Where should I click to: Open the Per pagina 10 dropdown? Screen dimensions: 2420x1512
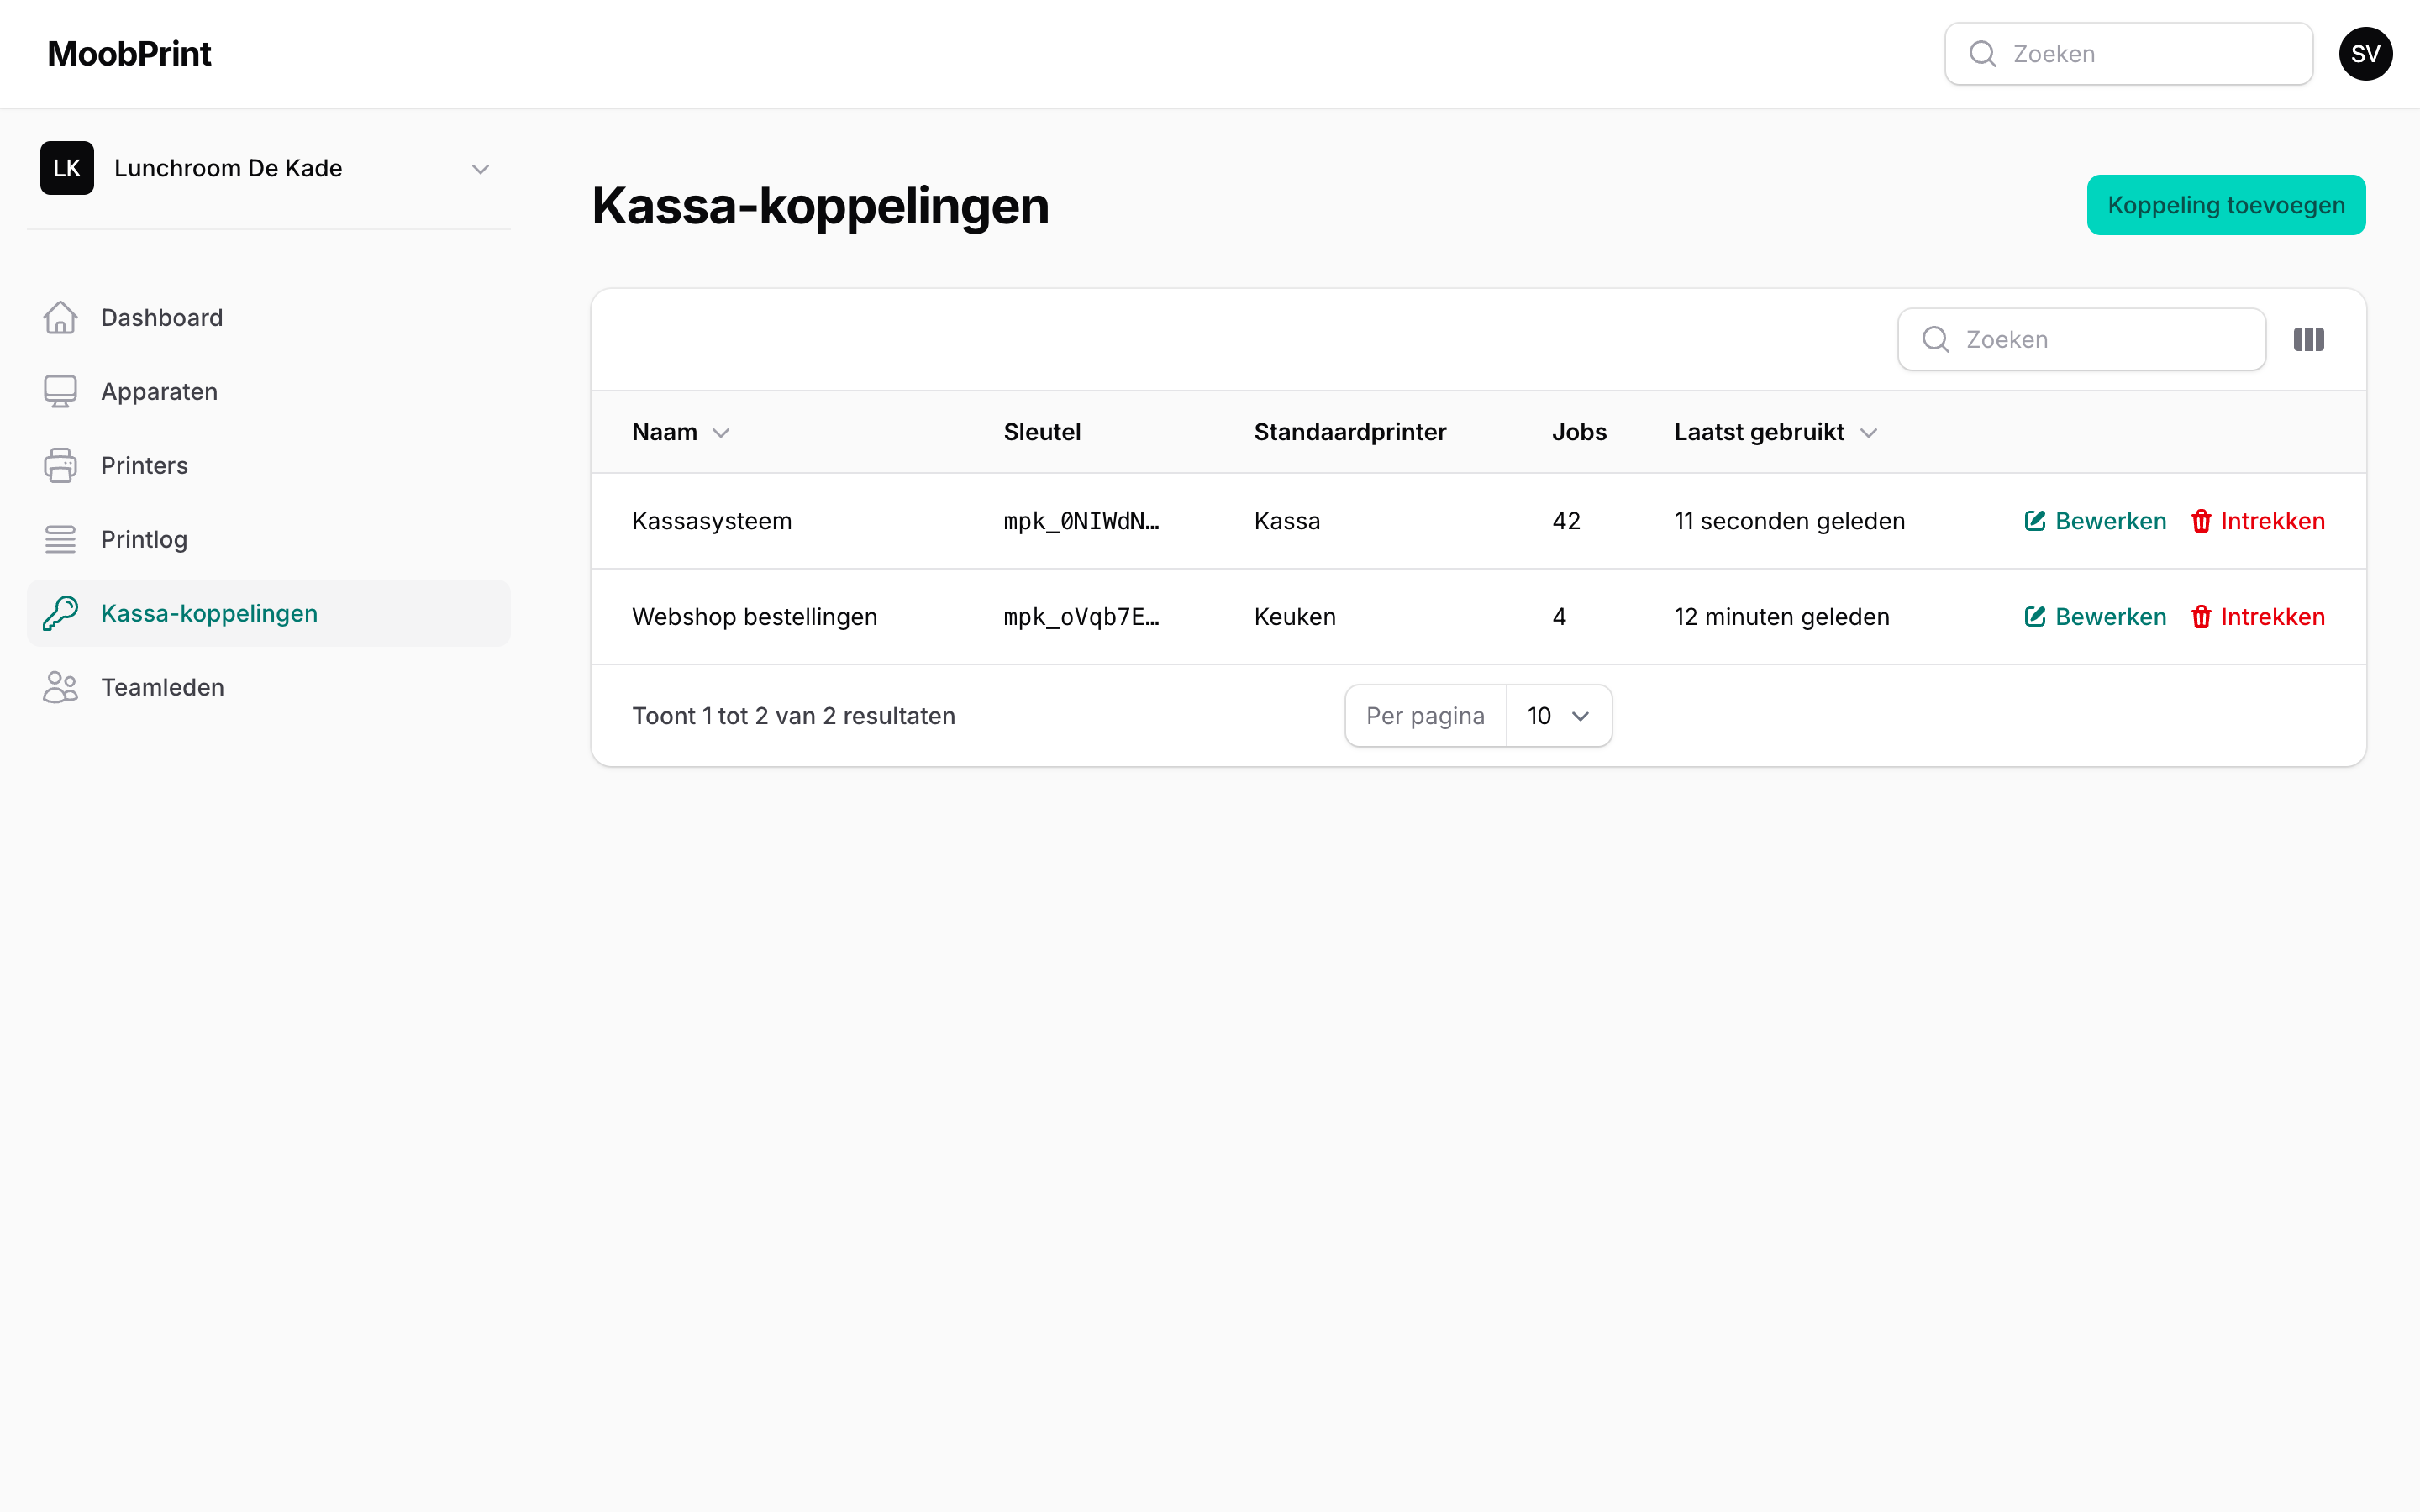coord(1558,716)
